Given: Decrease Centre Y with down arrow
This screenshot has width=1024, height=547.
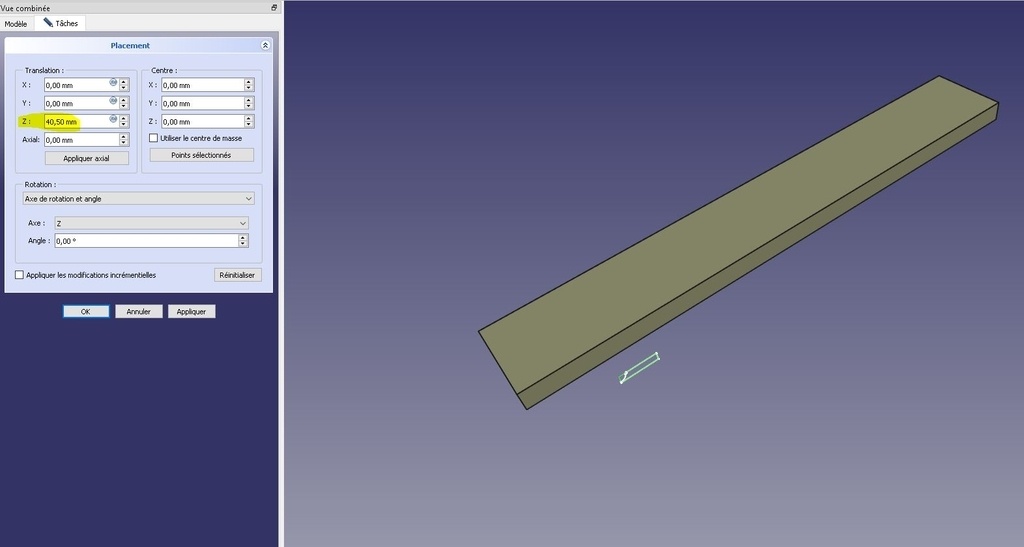Looking at the screenshot, I should (x=249, y=106).
